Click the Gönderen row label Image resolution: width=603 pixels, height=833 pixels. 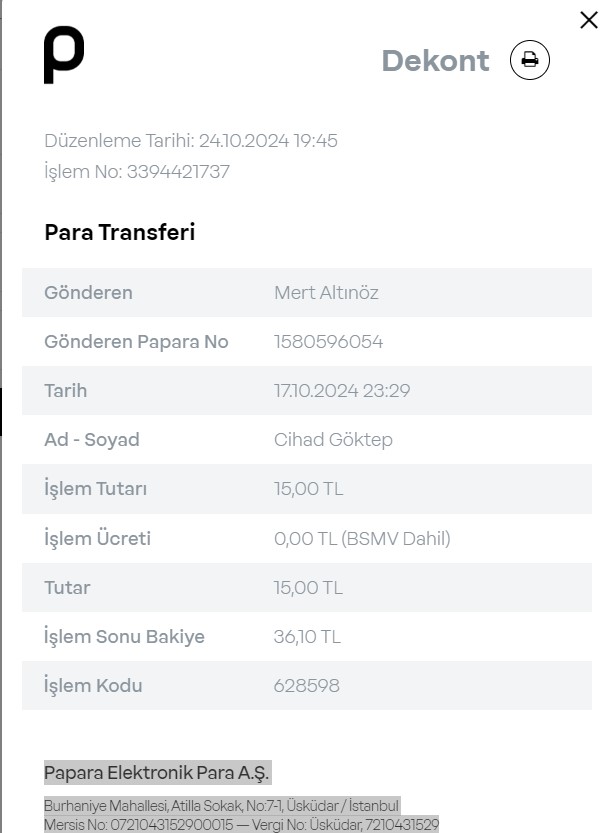88,293
